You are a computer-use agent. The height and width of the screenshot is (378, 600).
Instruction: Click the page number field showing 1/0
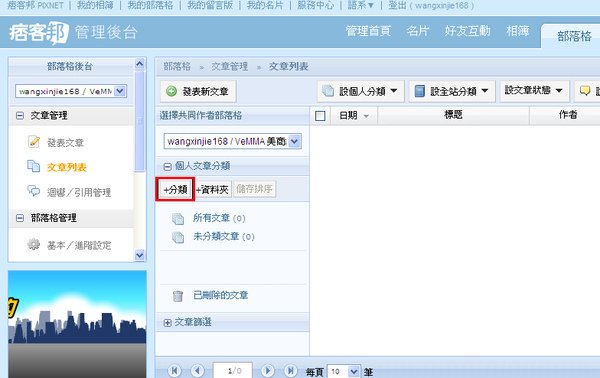233,371
